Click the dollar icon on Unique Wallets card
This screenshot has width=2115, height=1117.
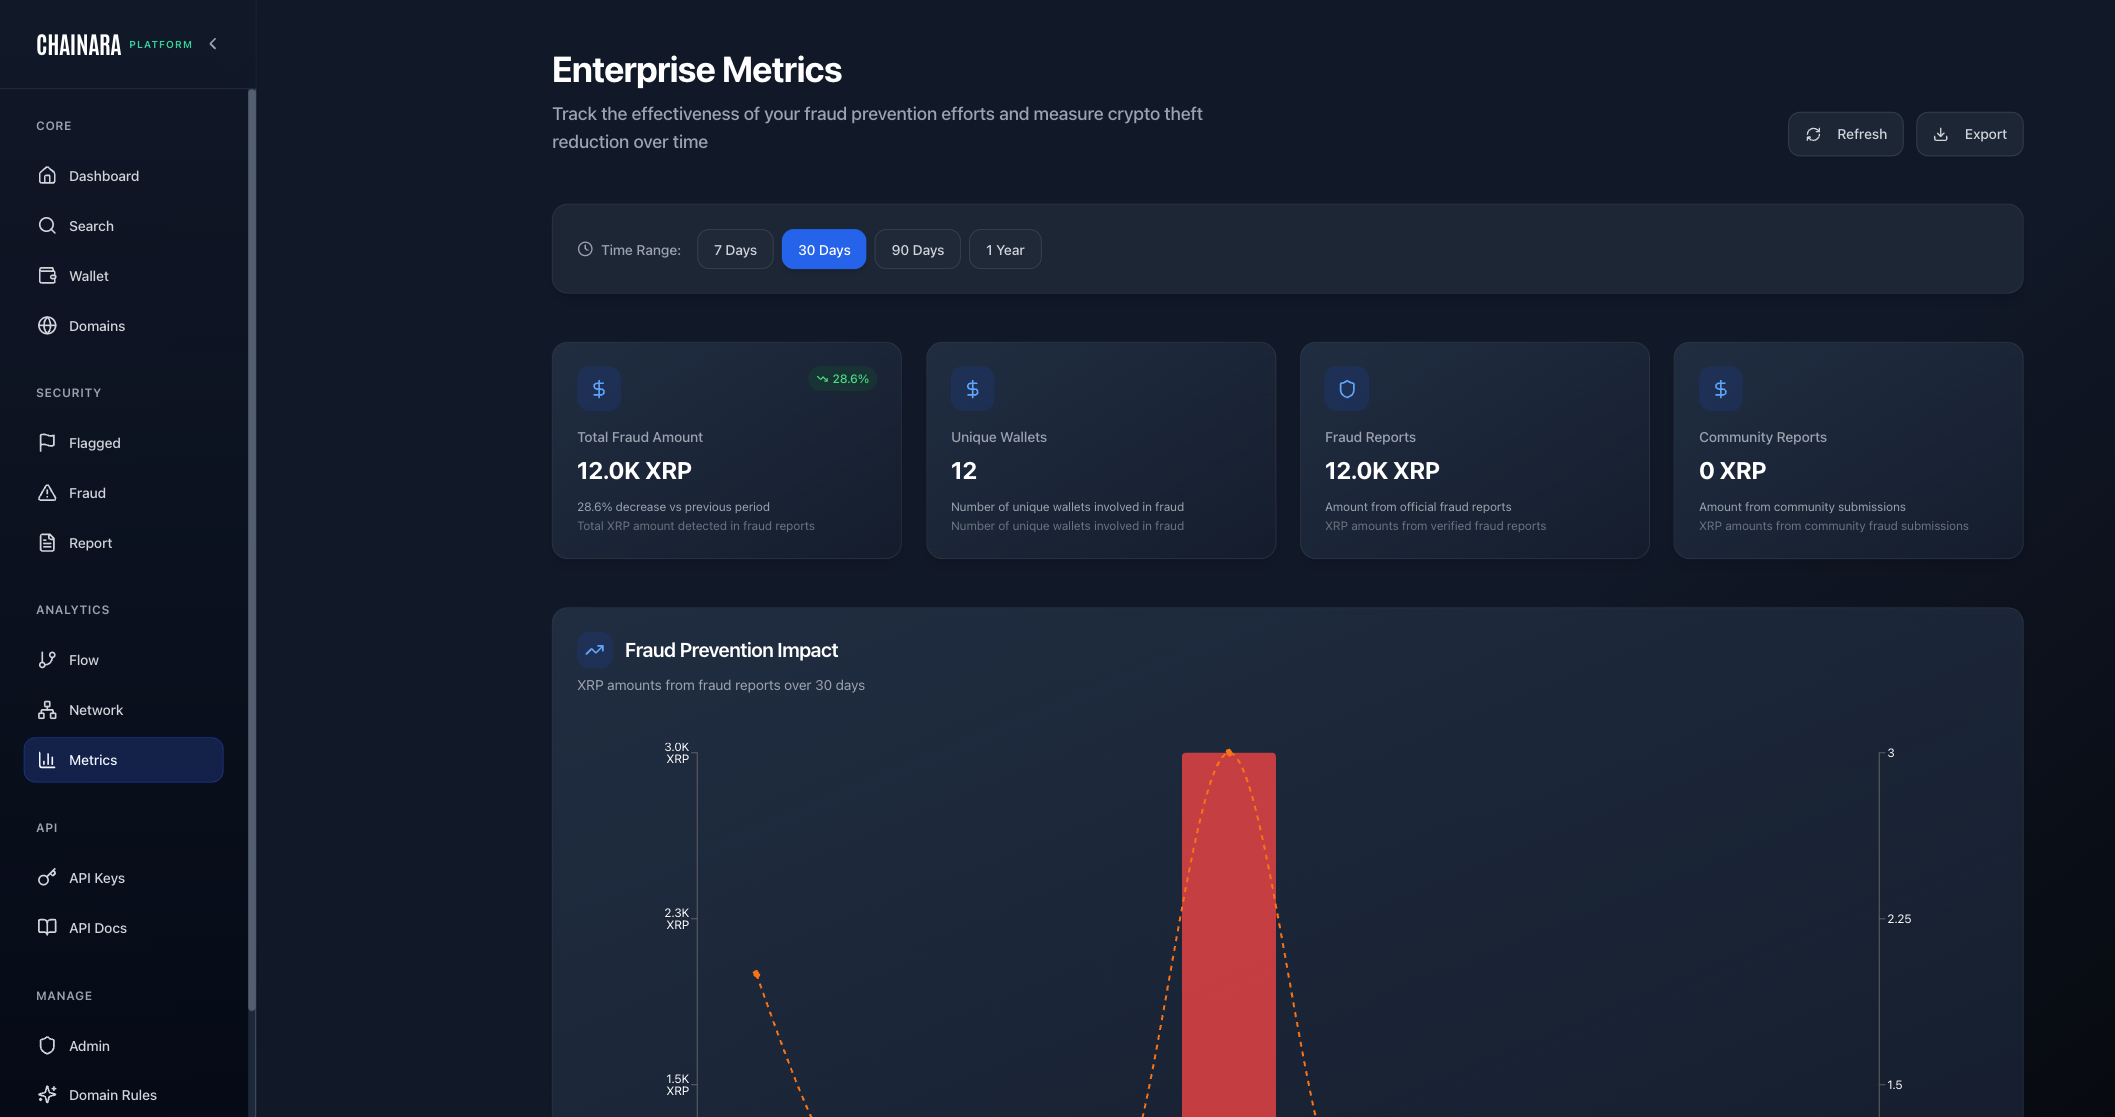point(973,389)
